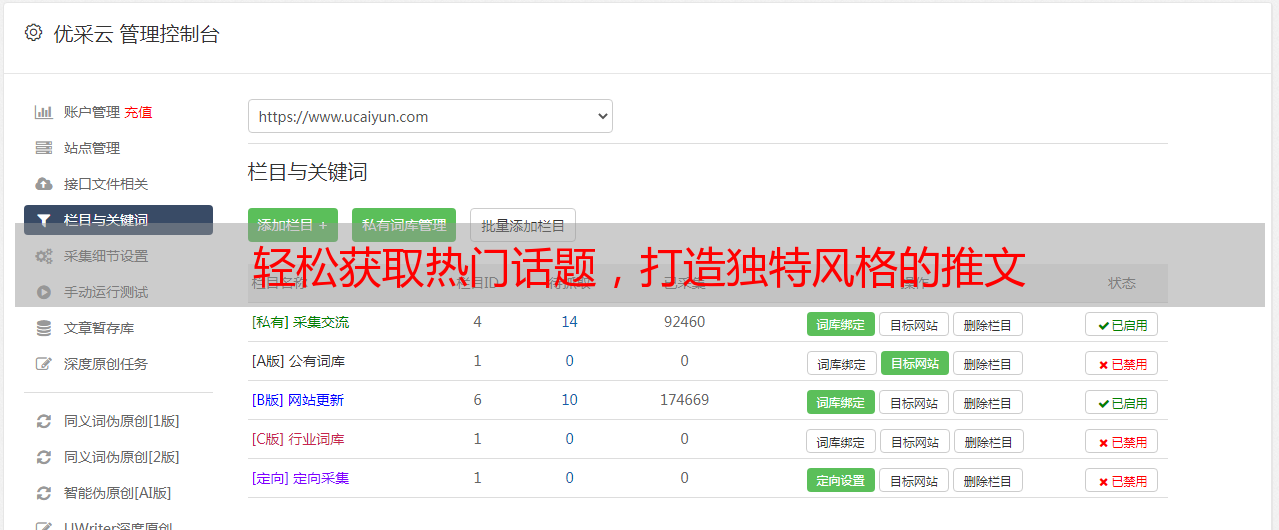Click the 深度原创任务 edit icon
1279x530 pixels.
(44, 364)
